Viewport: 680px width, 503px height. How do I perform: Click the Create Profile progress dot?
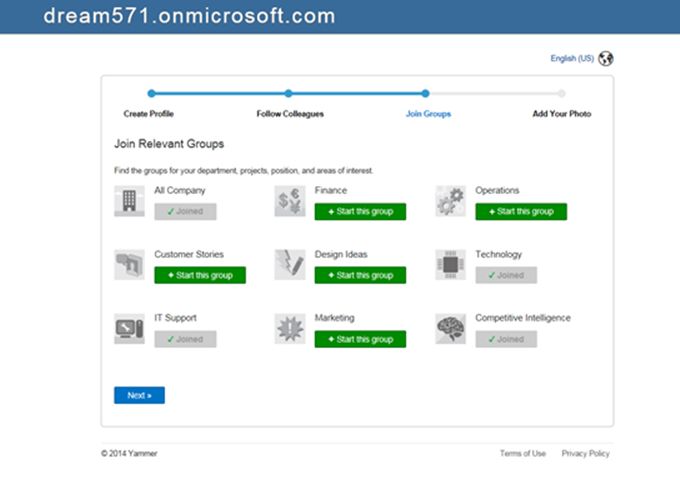(151, 93)
